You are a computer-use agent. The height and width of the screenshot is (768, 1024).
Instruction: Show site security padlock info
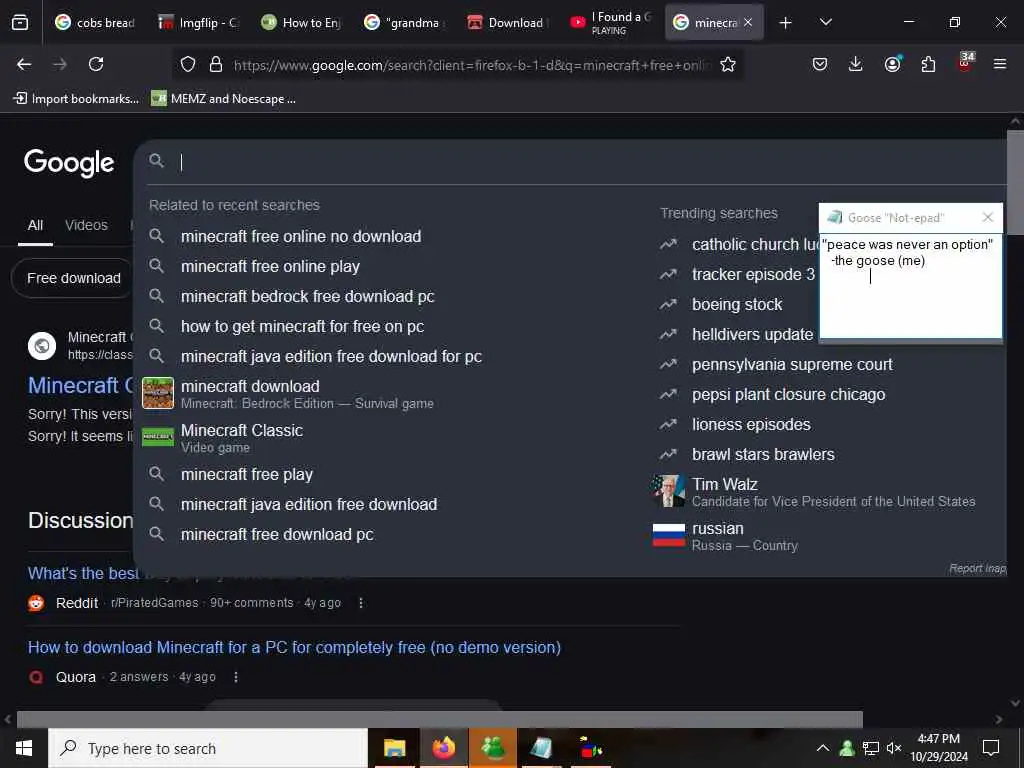[216, 64]
